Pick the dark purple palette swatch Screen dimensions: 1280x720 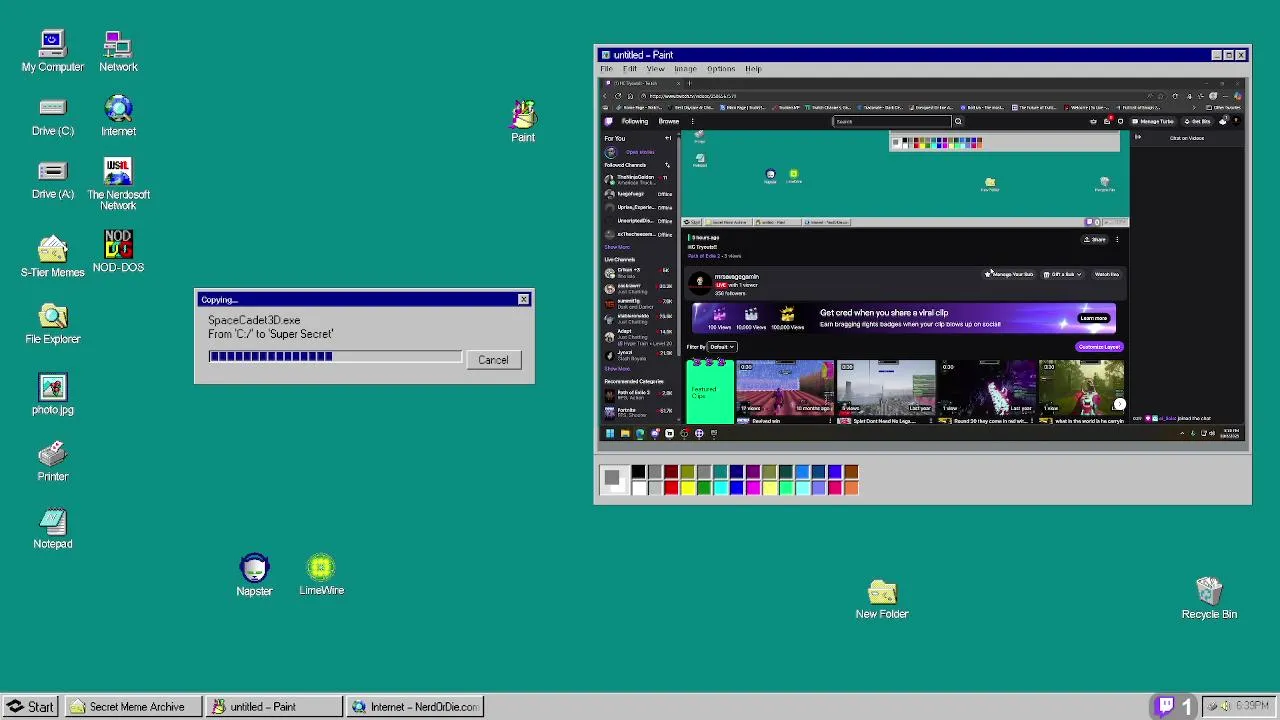753,472
